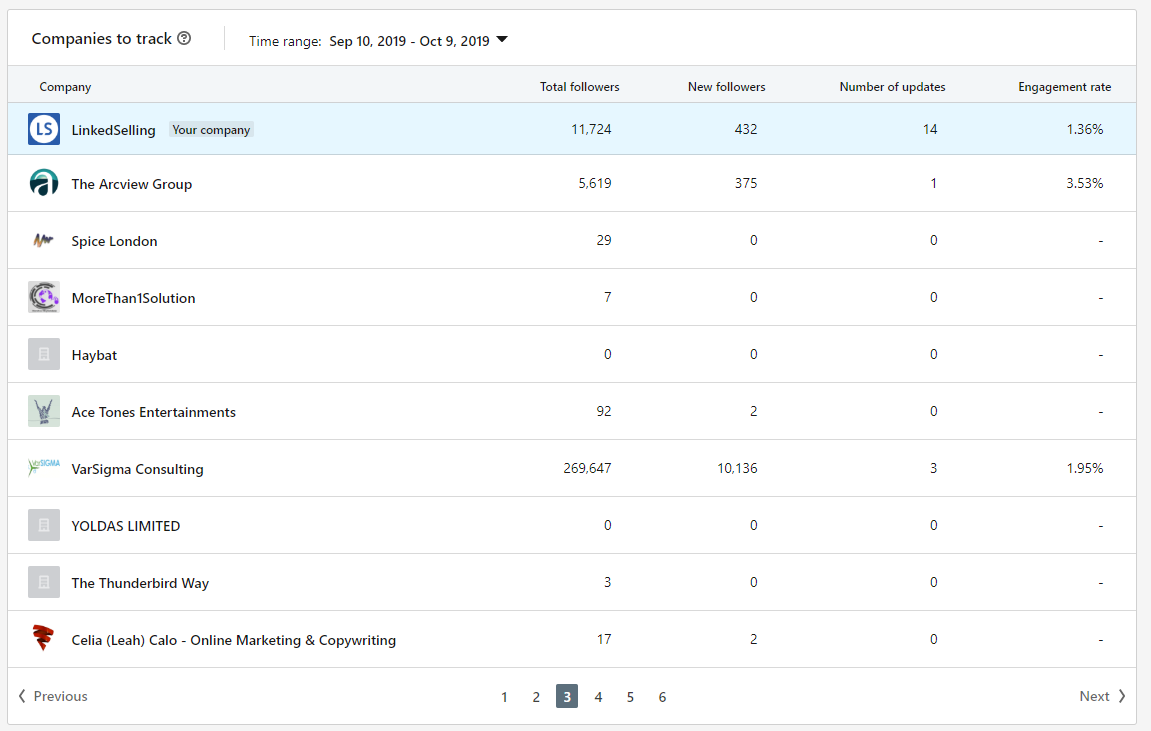Click the 3.53% engagement rate value
1151x731 pixels.
tap(1084, 183)
